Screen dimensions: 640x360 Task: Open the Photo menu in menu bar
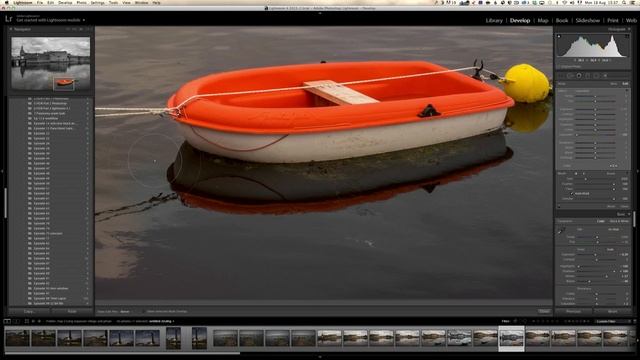[x=82, y=2]
